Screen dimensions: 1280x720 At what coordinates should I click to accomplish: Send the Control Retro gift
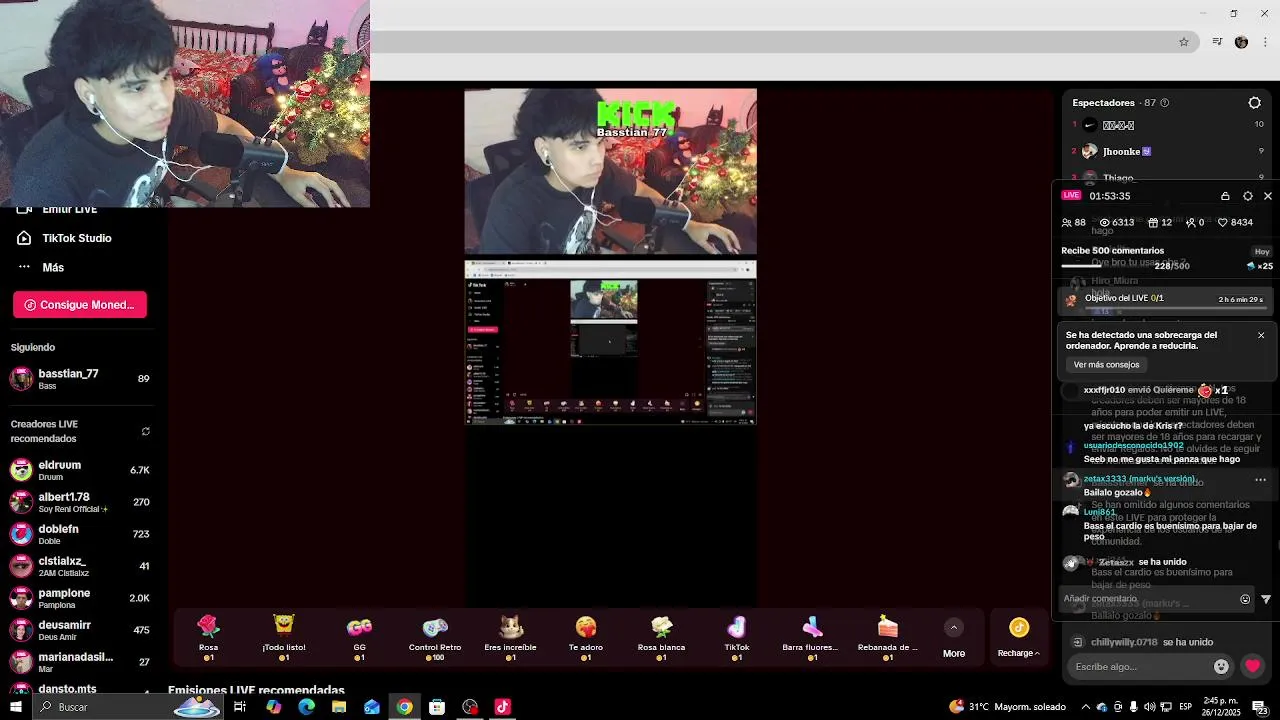coord(435,637)
